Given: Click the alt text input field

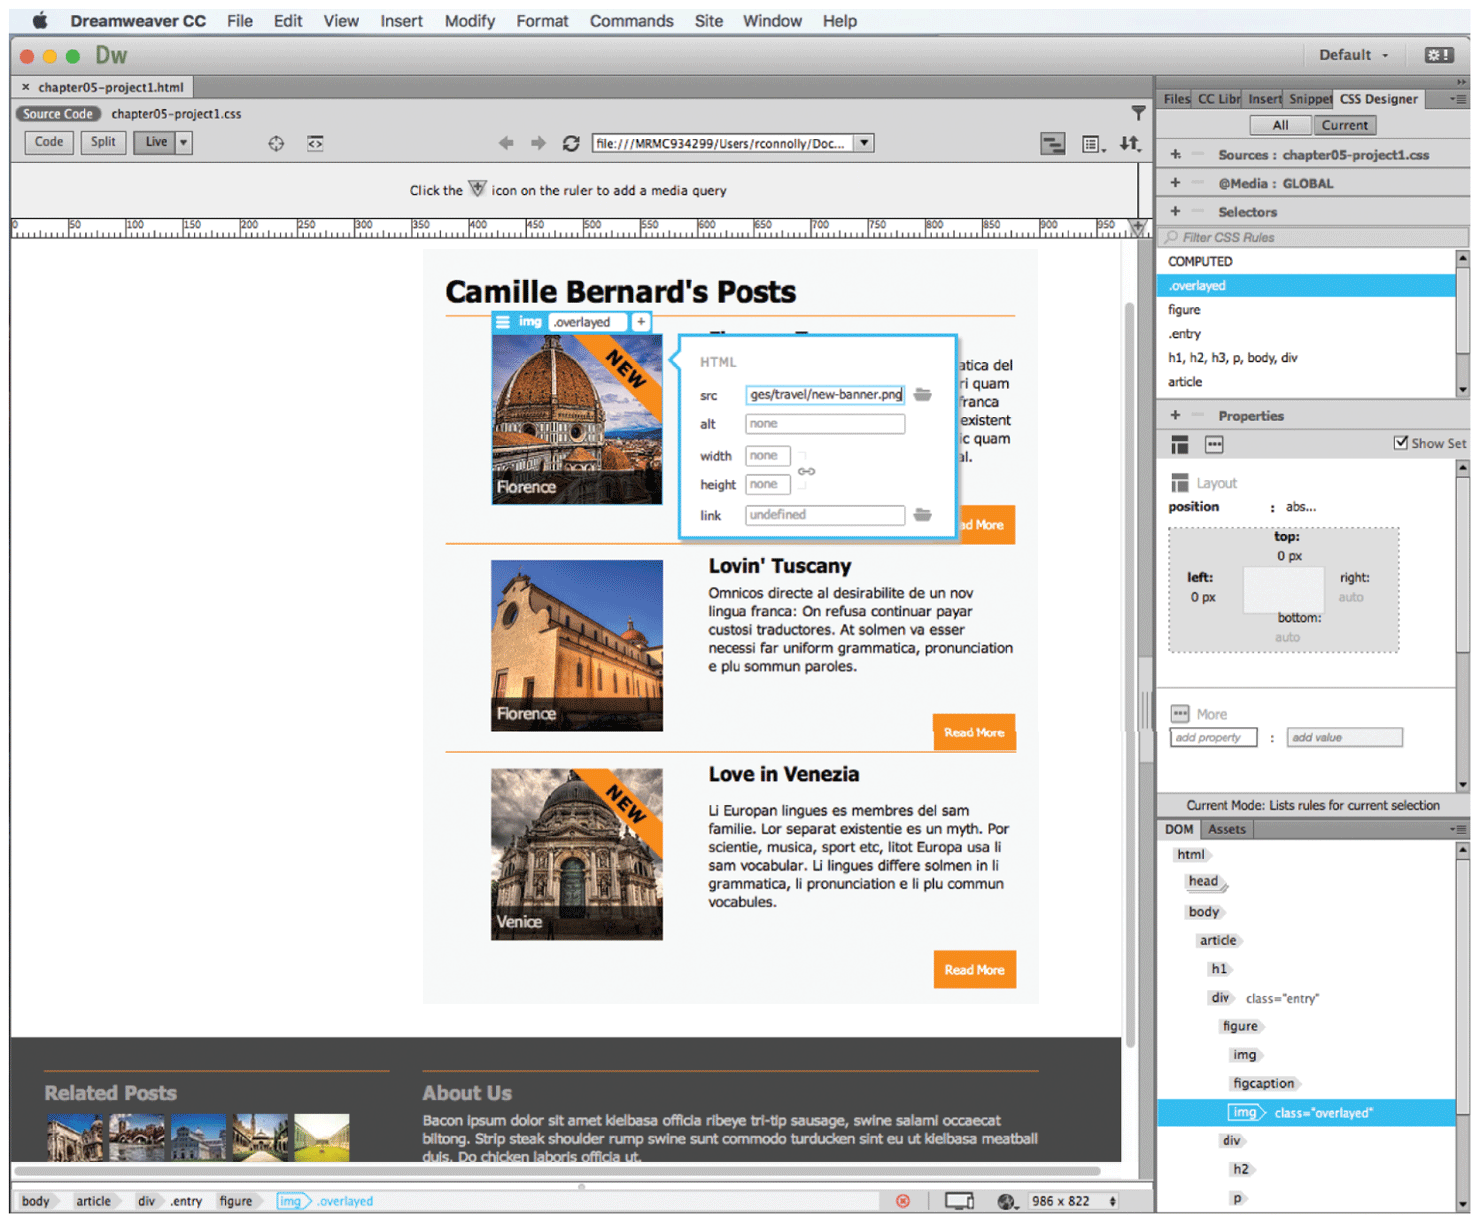Looking at the screenshot, I should pos(824,424).
